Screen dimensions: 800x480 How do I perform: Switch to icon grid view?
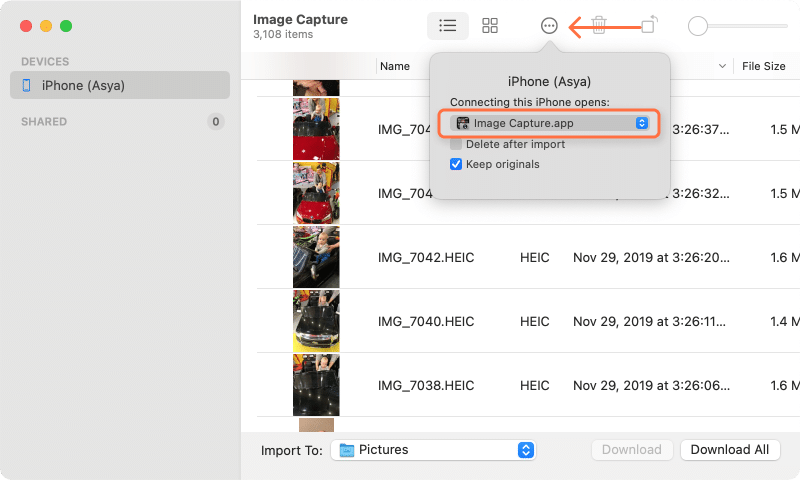pos(490,26)
